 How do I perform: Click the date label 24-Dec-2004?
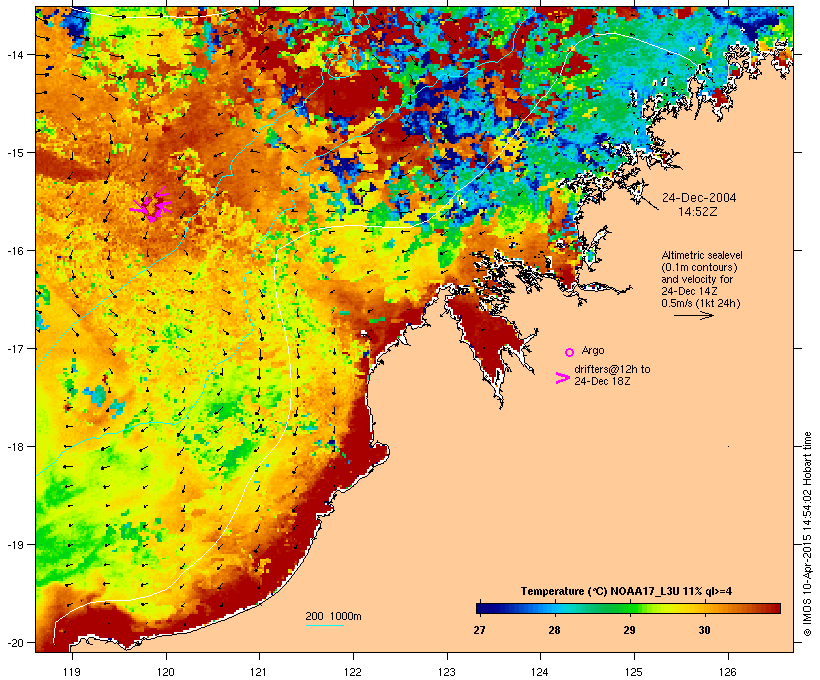click(699, 198)
